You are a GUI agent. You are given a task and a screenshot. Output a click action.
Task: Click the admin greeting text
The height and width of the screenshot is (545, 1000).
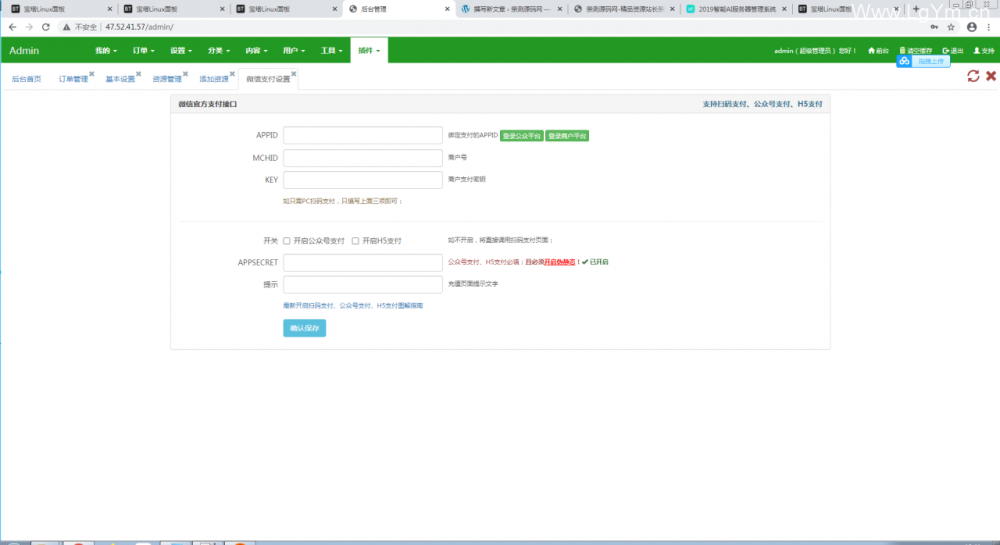(x=815, y=50)
